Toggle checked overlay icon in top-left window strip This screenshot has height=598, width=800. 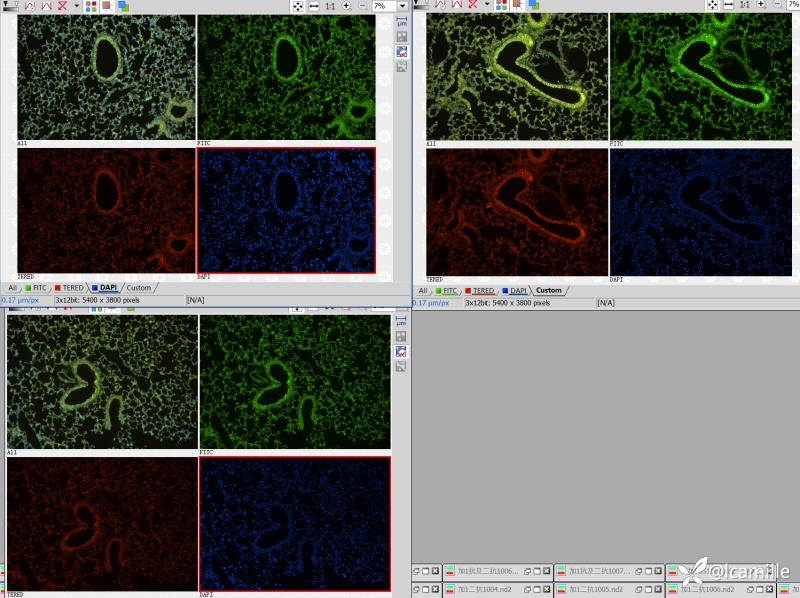pyautogui.click(x=402, y=52)
